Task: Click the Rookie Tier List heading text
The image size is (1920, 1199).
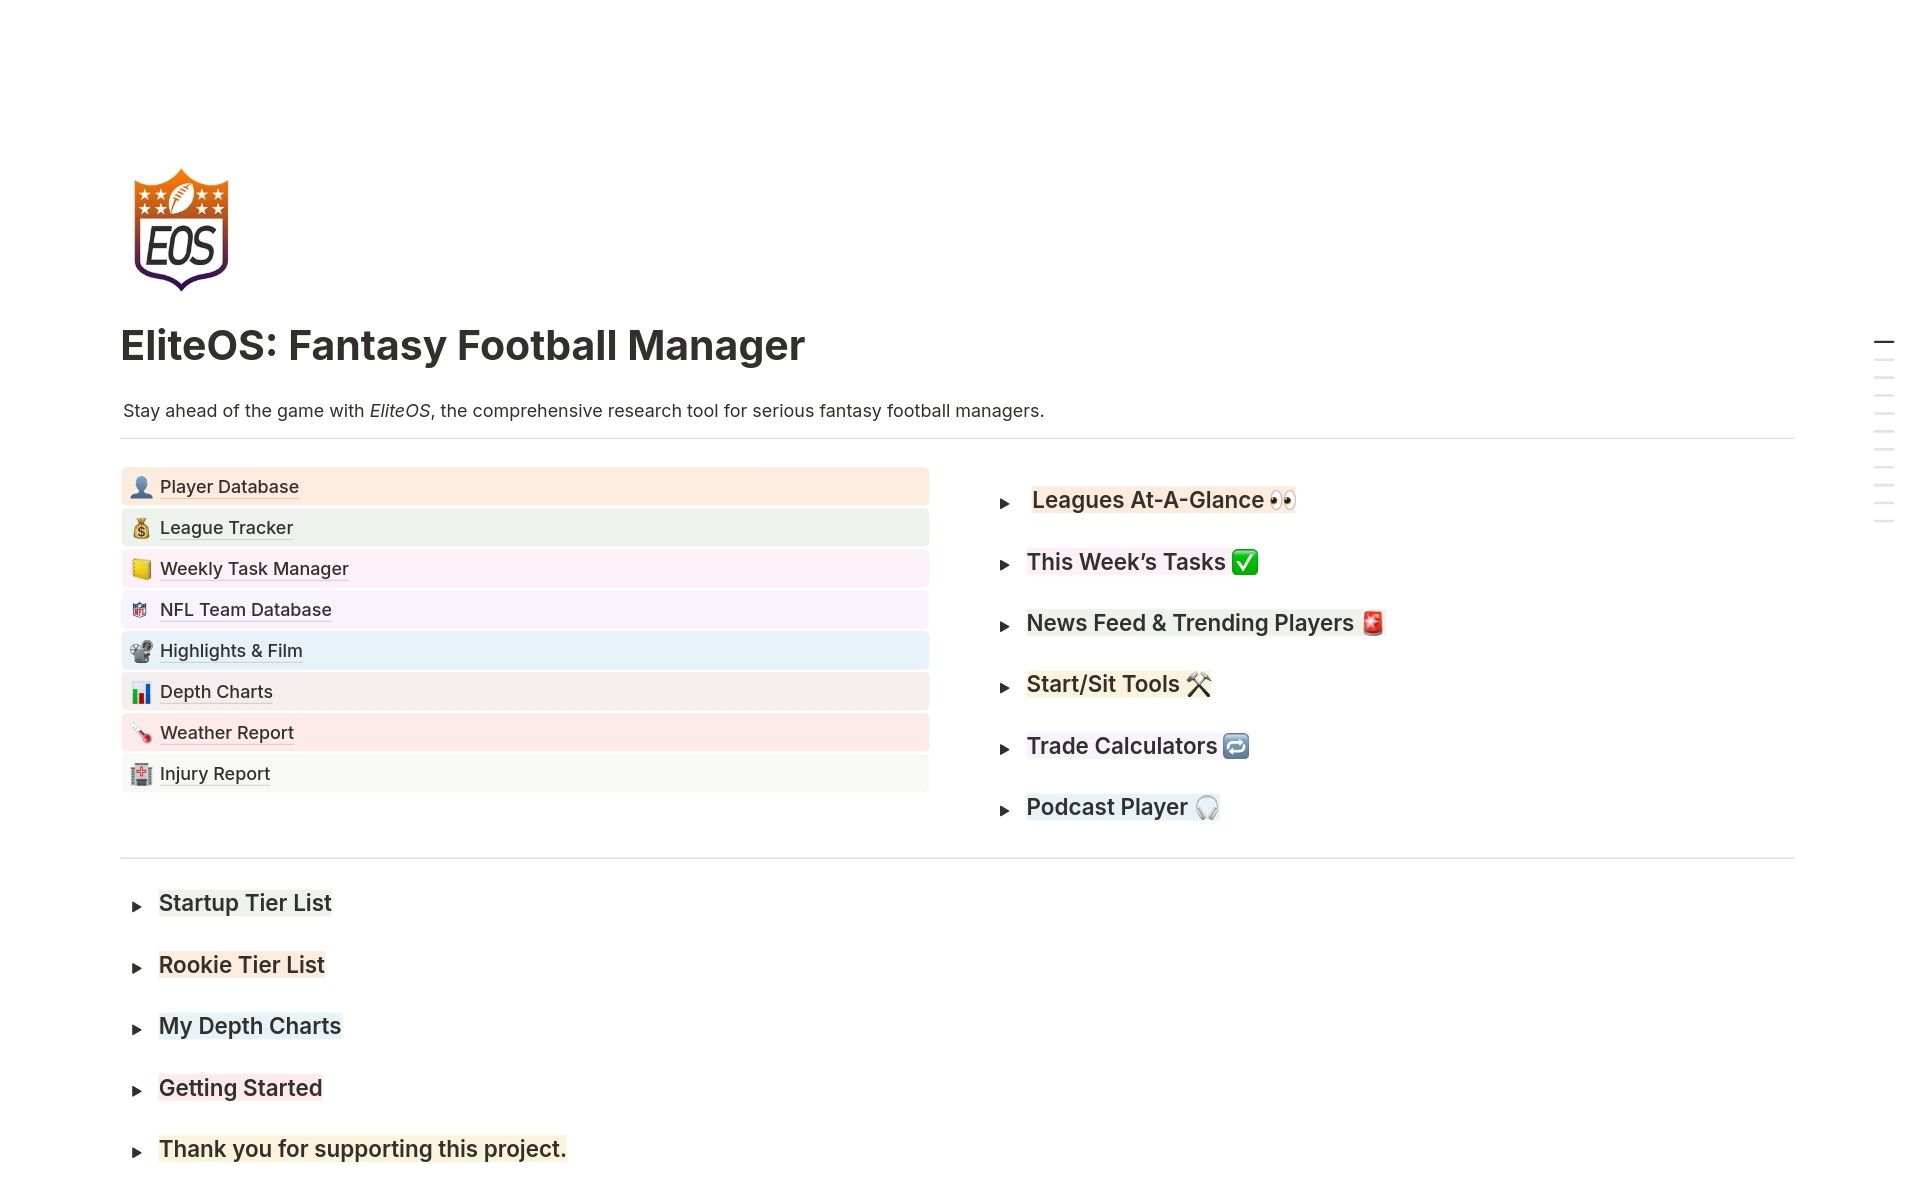Action: coord(242,965)
